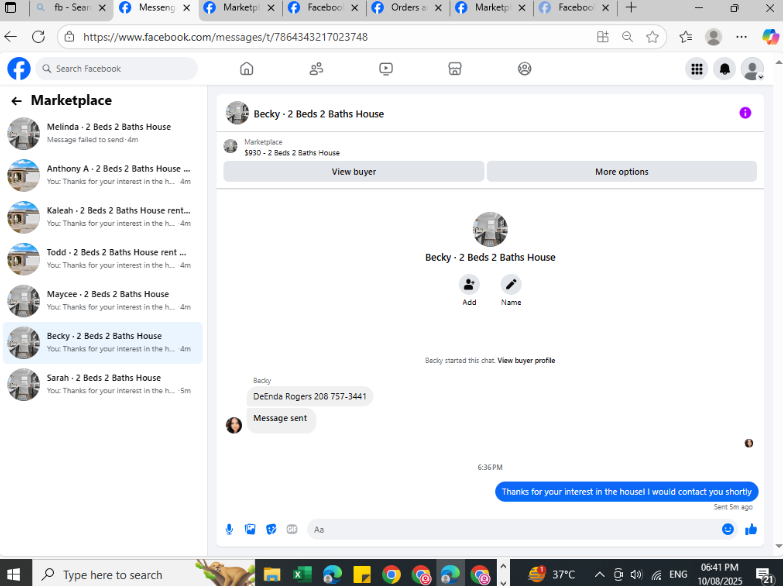Click the pencil Name icon
Screen dimensions: 783x586
click(x=511, y=284)
